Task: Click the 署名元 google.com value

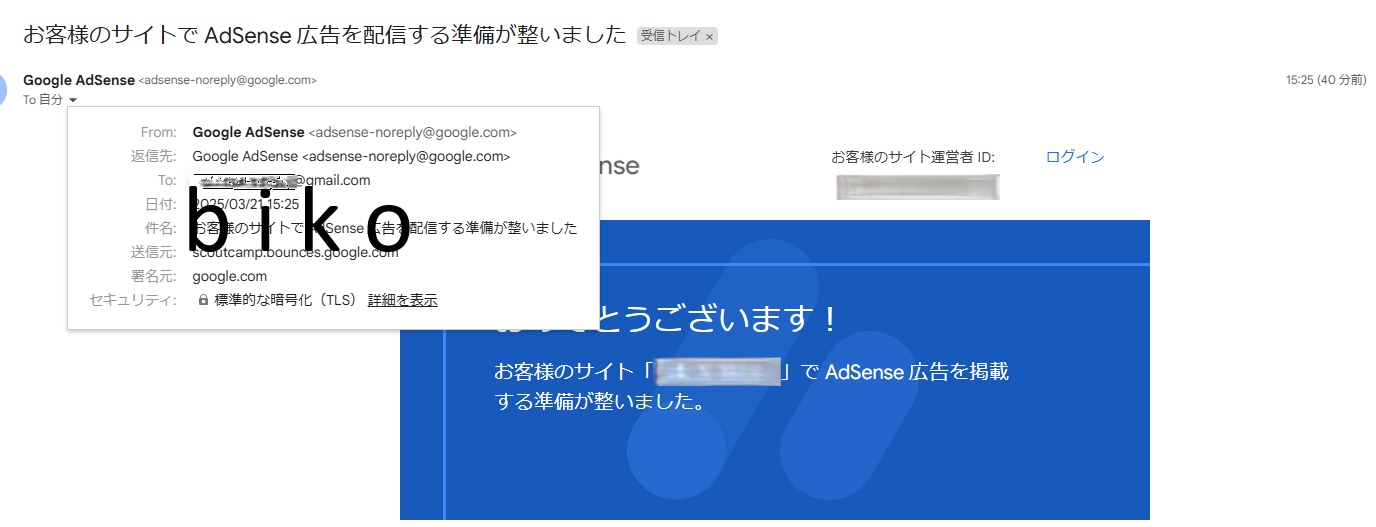Action: (230, 276)
